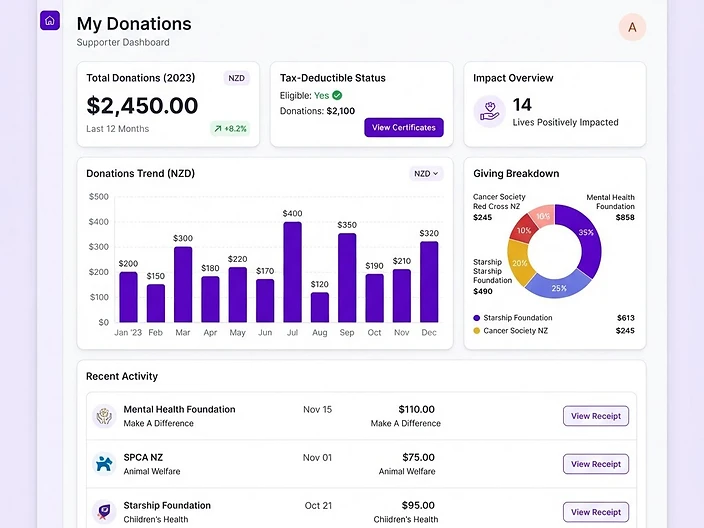Screen dimensions: 704x528
Task: View receipt for Mental Health Foundation donation
Action: 596,416
